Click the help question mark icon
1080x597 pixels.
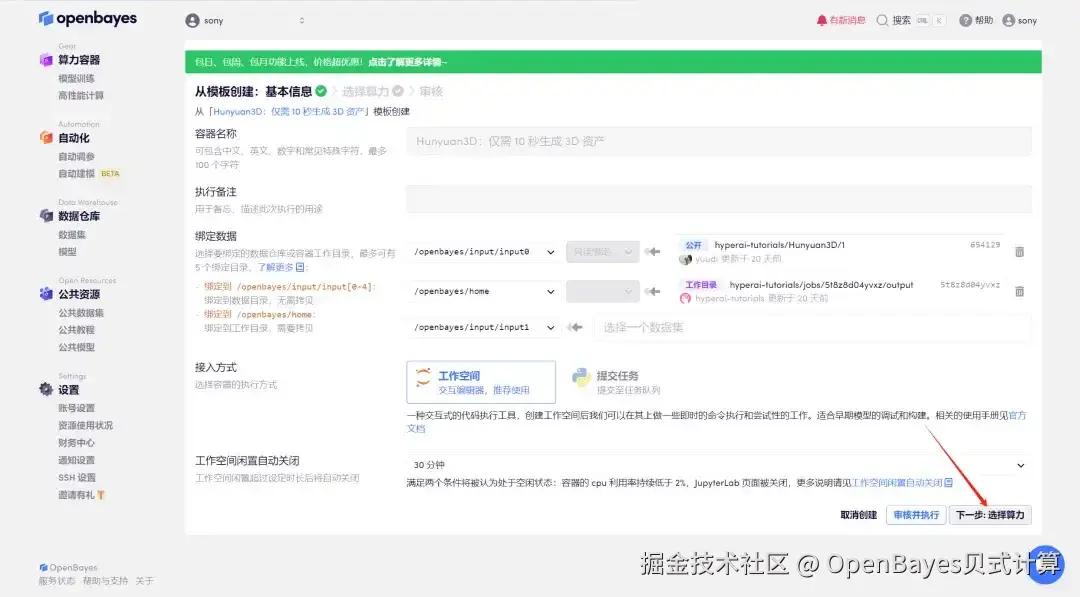(x=966, y=21)
